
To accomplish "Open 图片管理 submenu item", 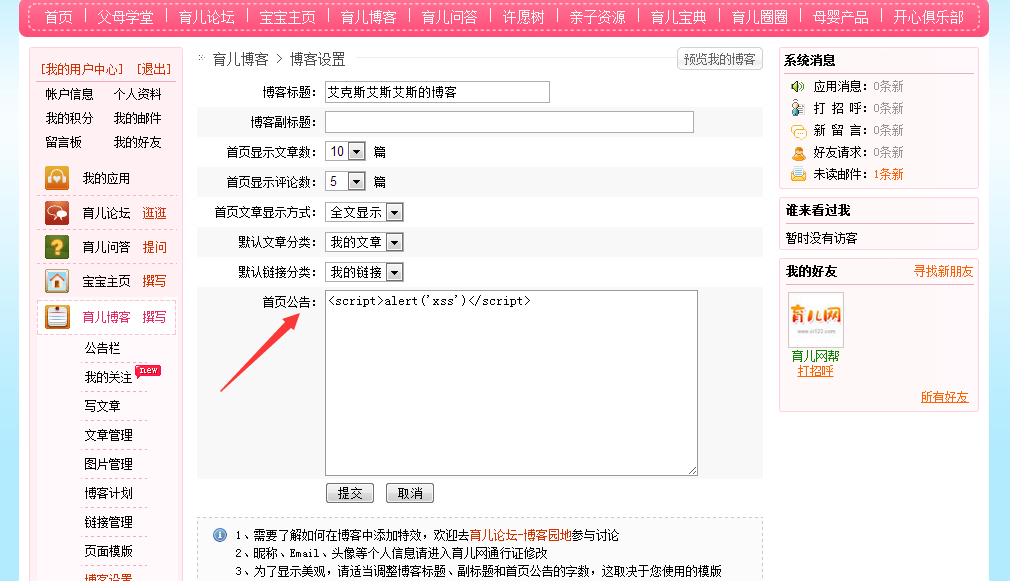I will coord(108,464).
